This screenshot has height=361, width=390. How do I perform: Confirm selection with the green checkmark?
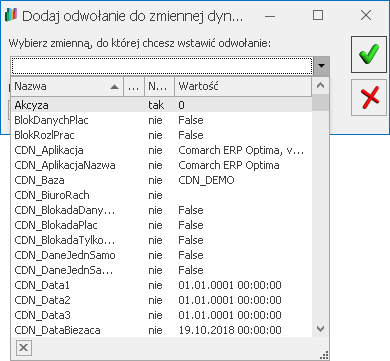coord(370,55)
